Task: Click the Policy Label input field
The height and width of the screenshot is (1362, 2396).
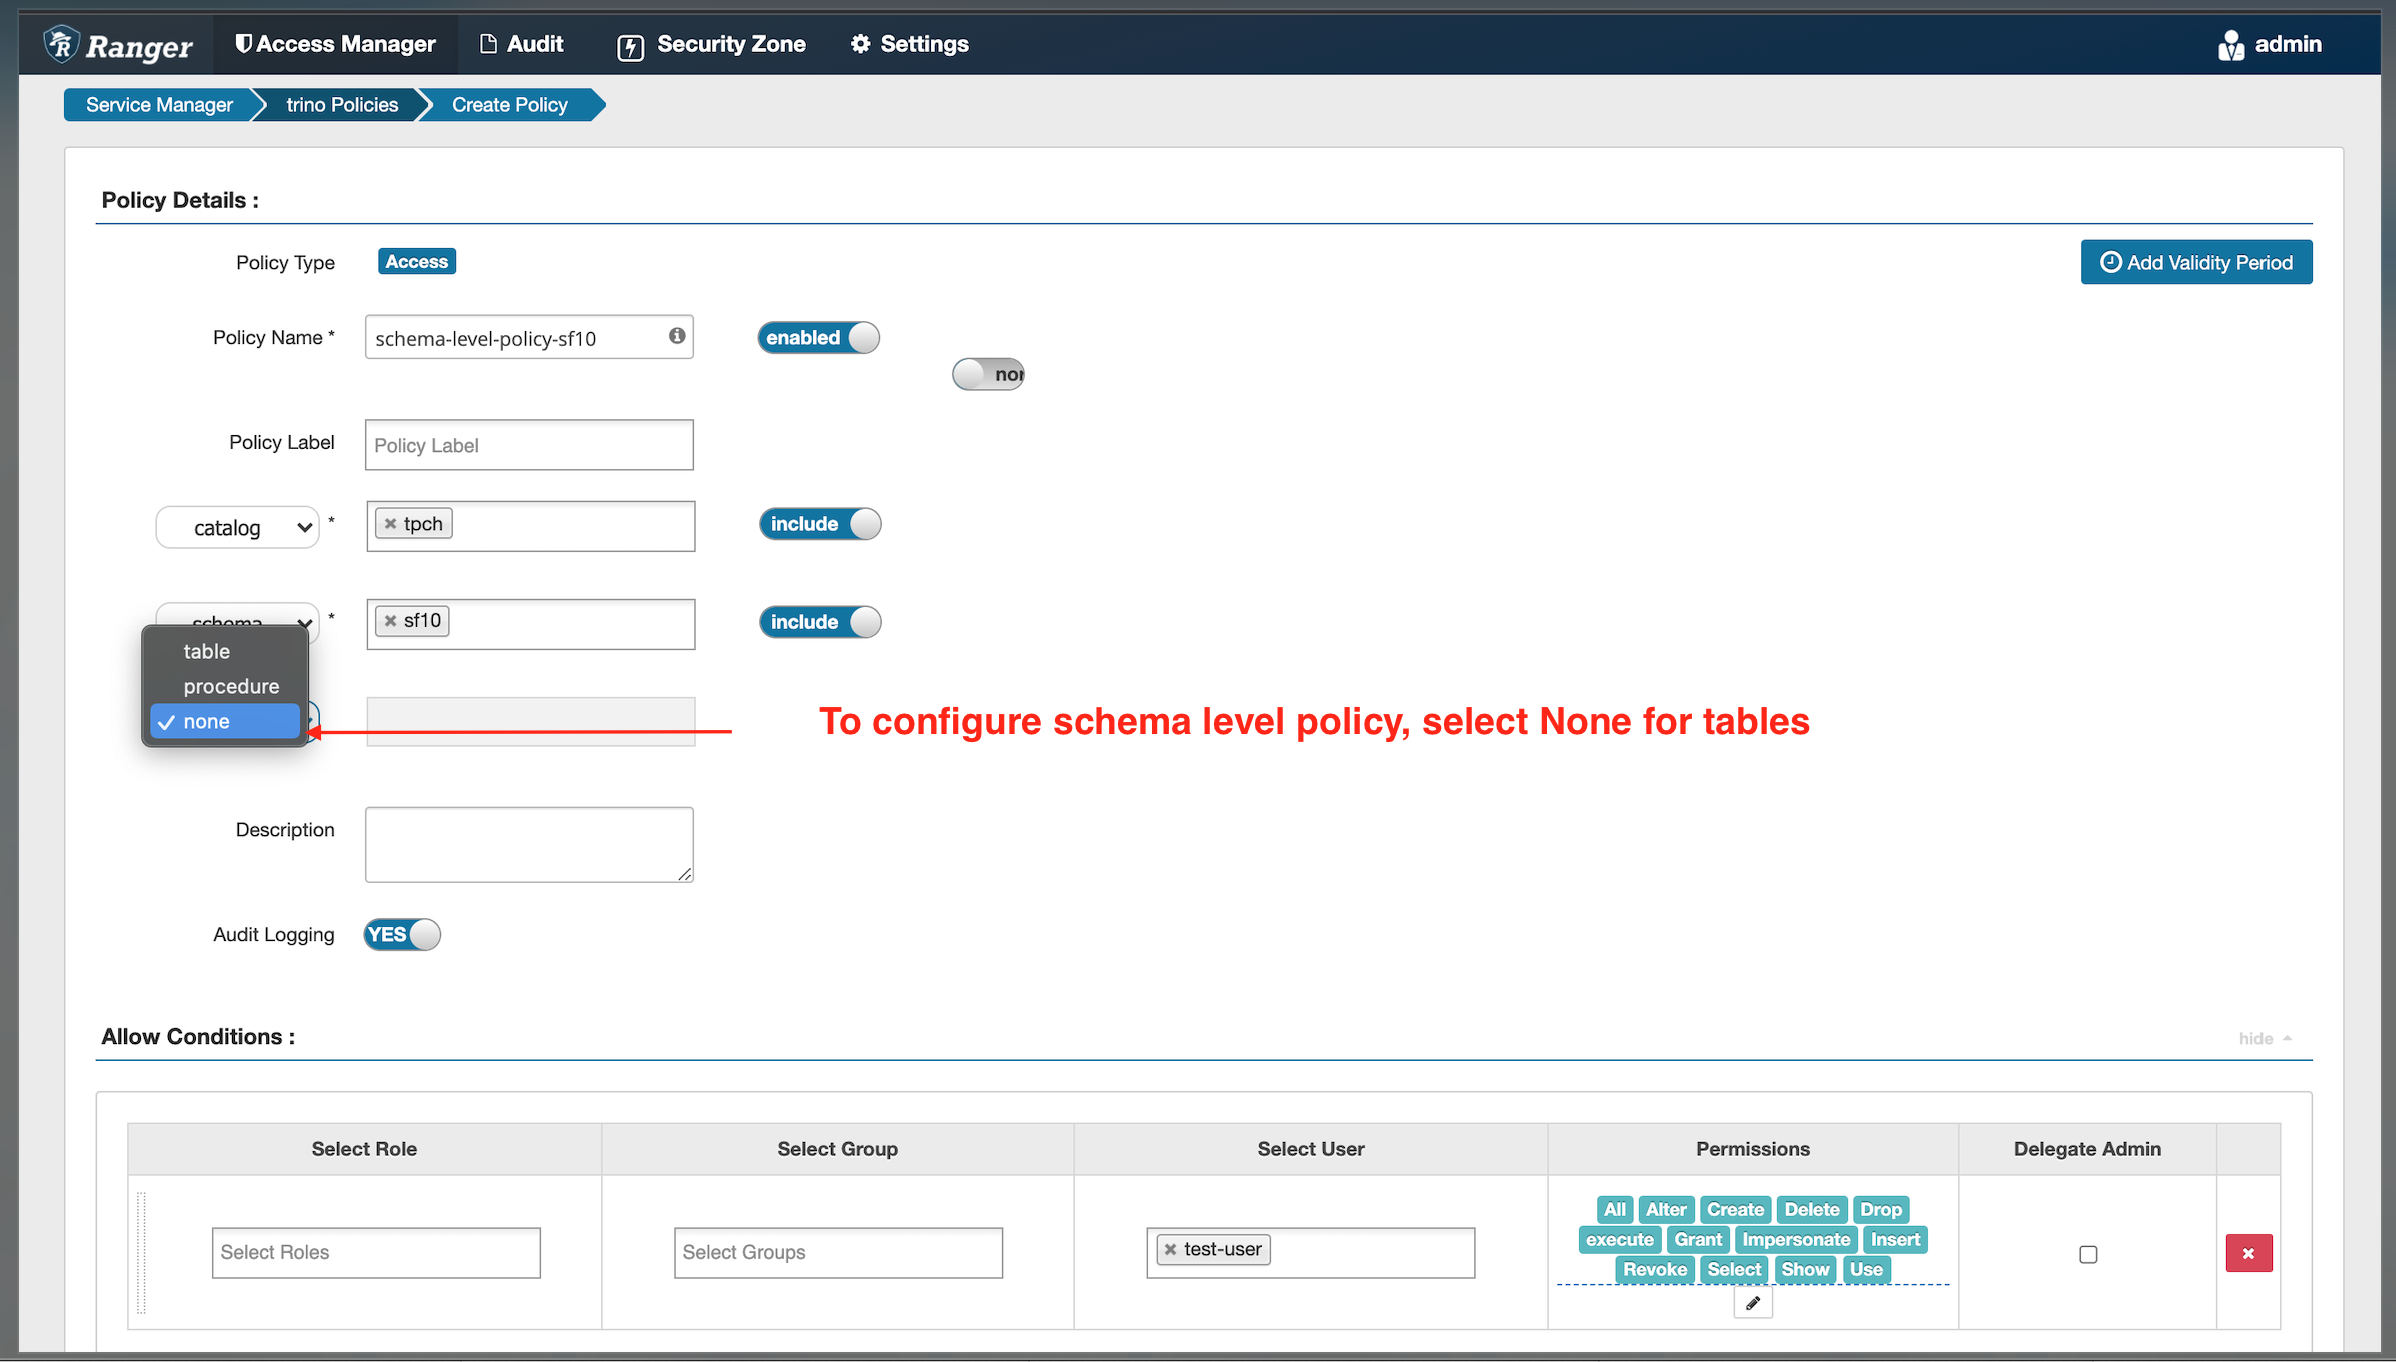Action: pos(529,445)
